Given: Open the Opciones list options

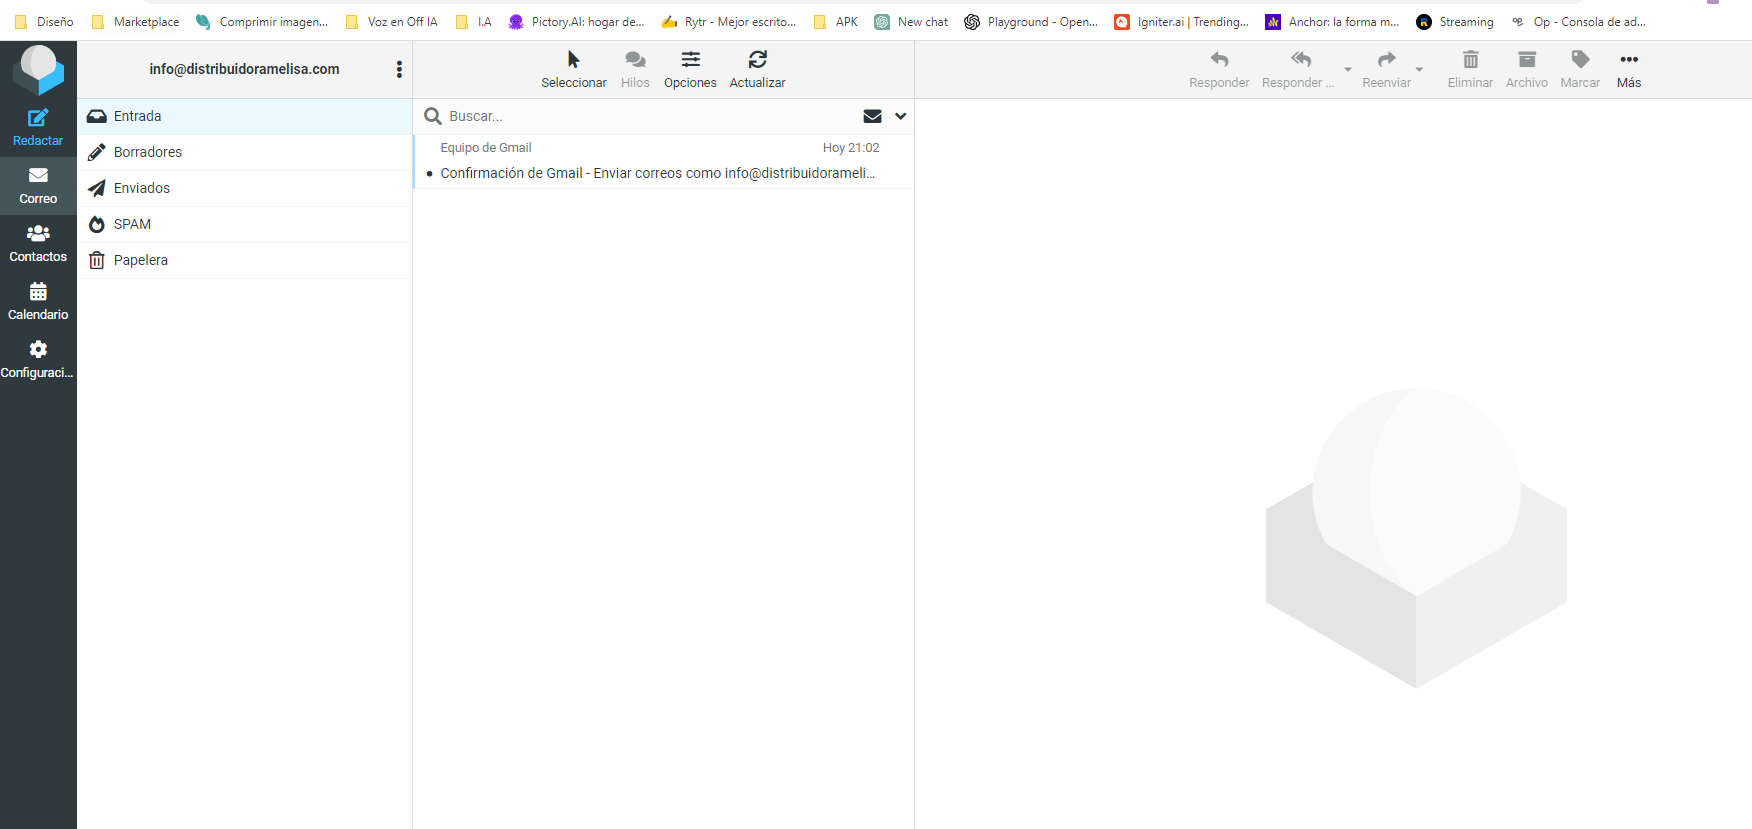Looking at the screenshot, I should click(690, 69).
